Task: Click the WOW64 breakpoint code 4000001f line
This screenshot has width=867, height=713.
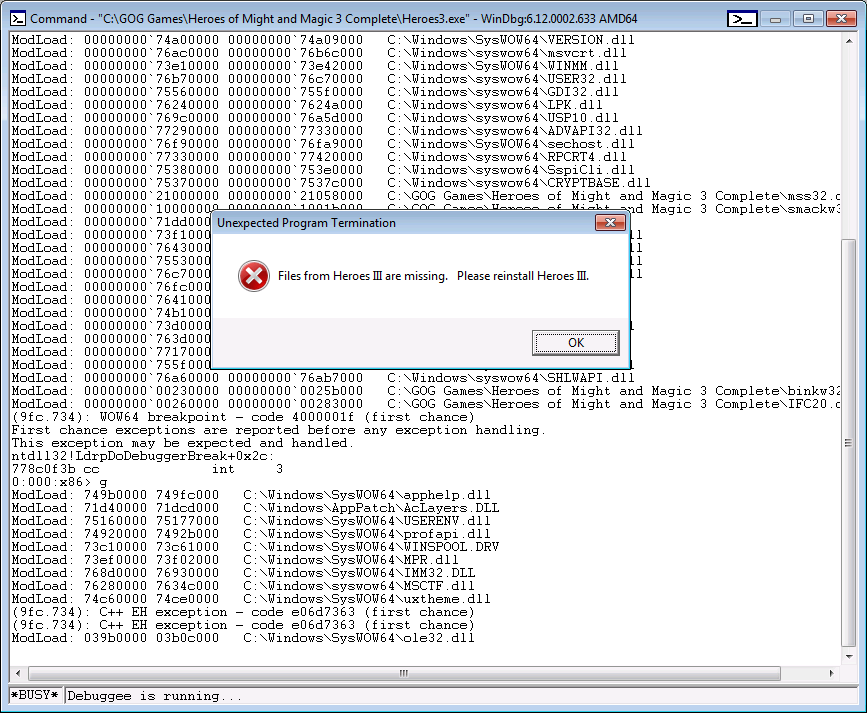Action: click(x=243, y=417)
